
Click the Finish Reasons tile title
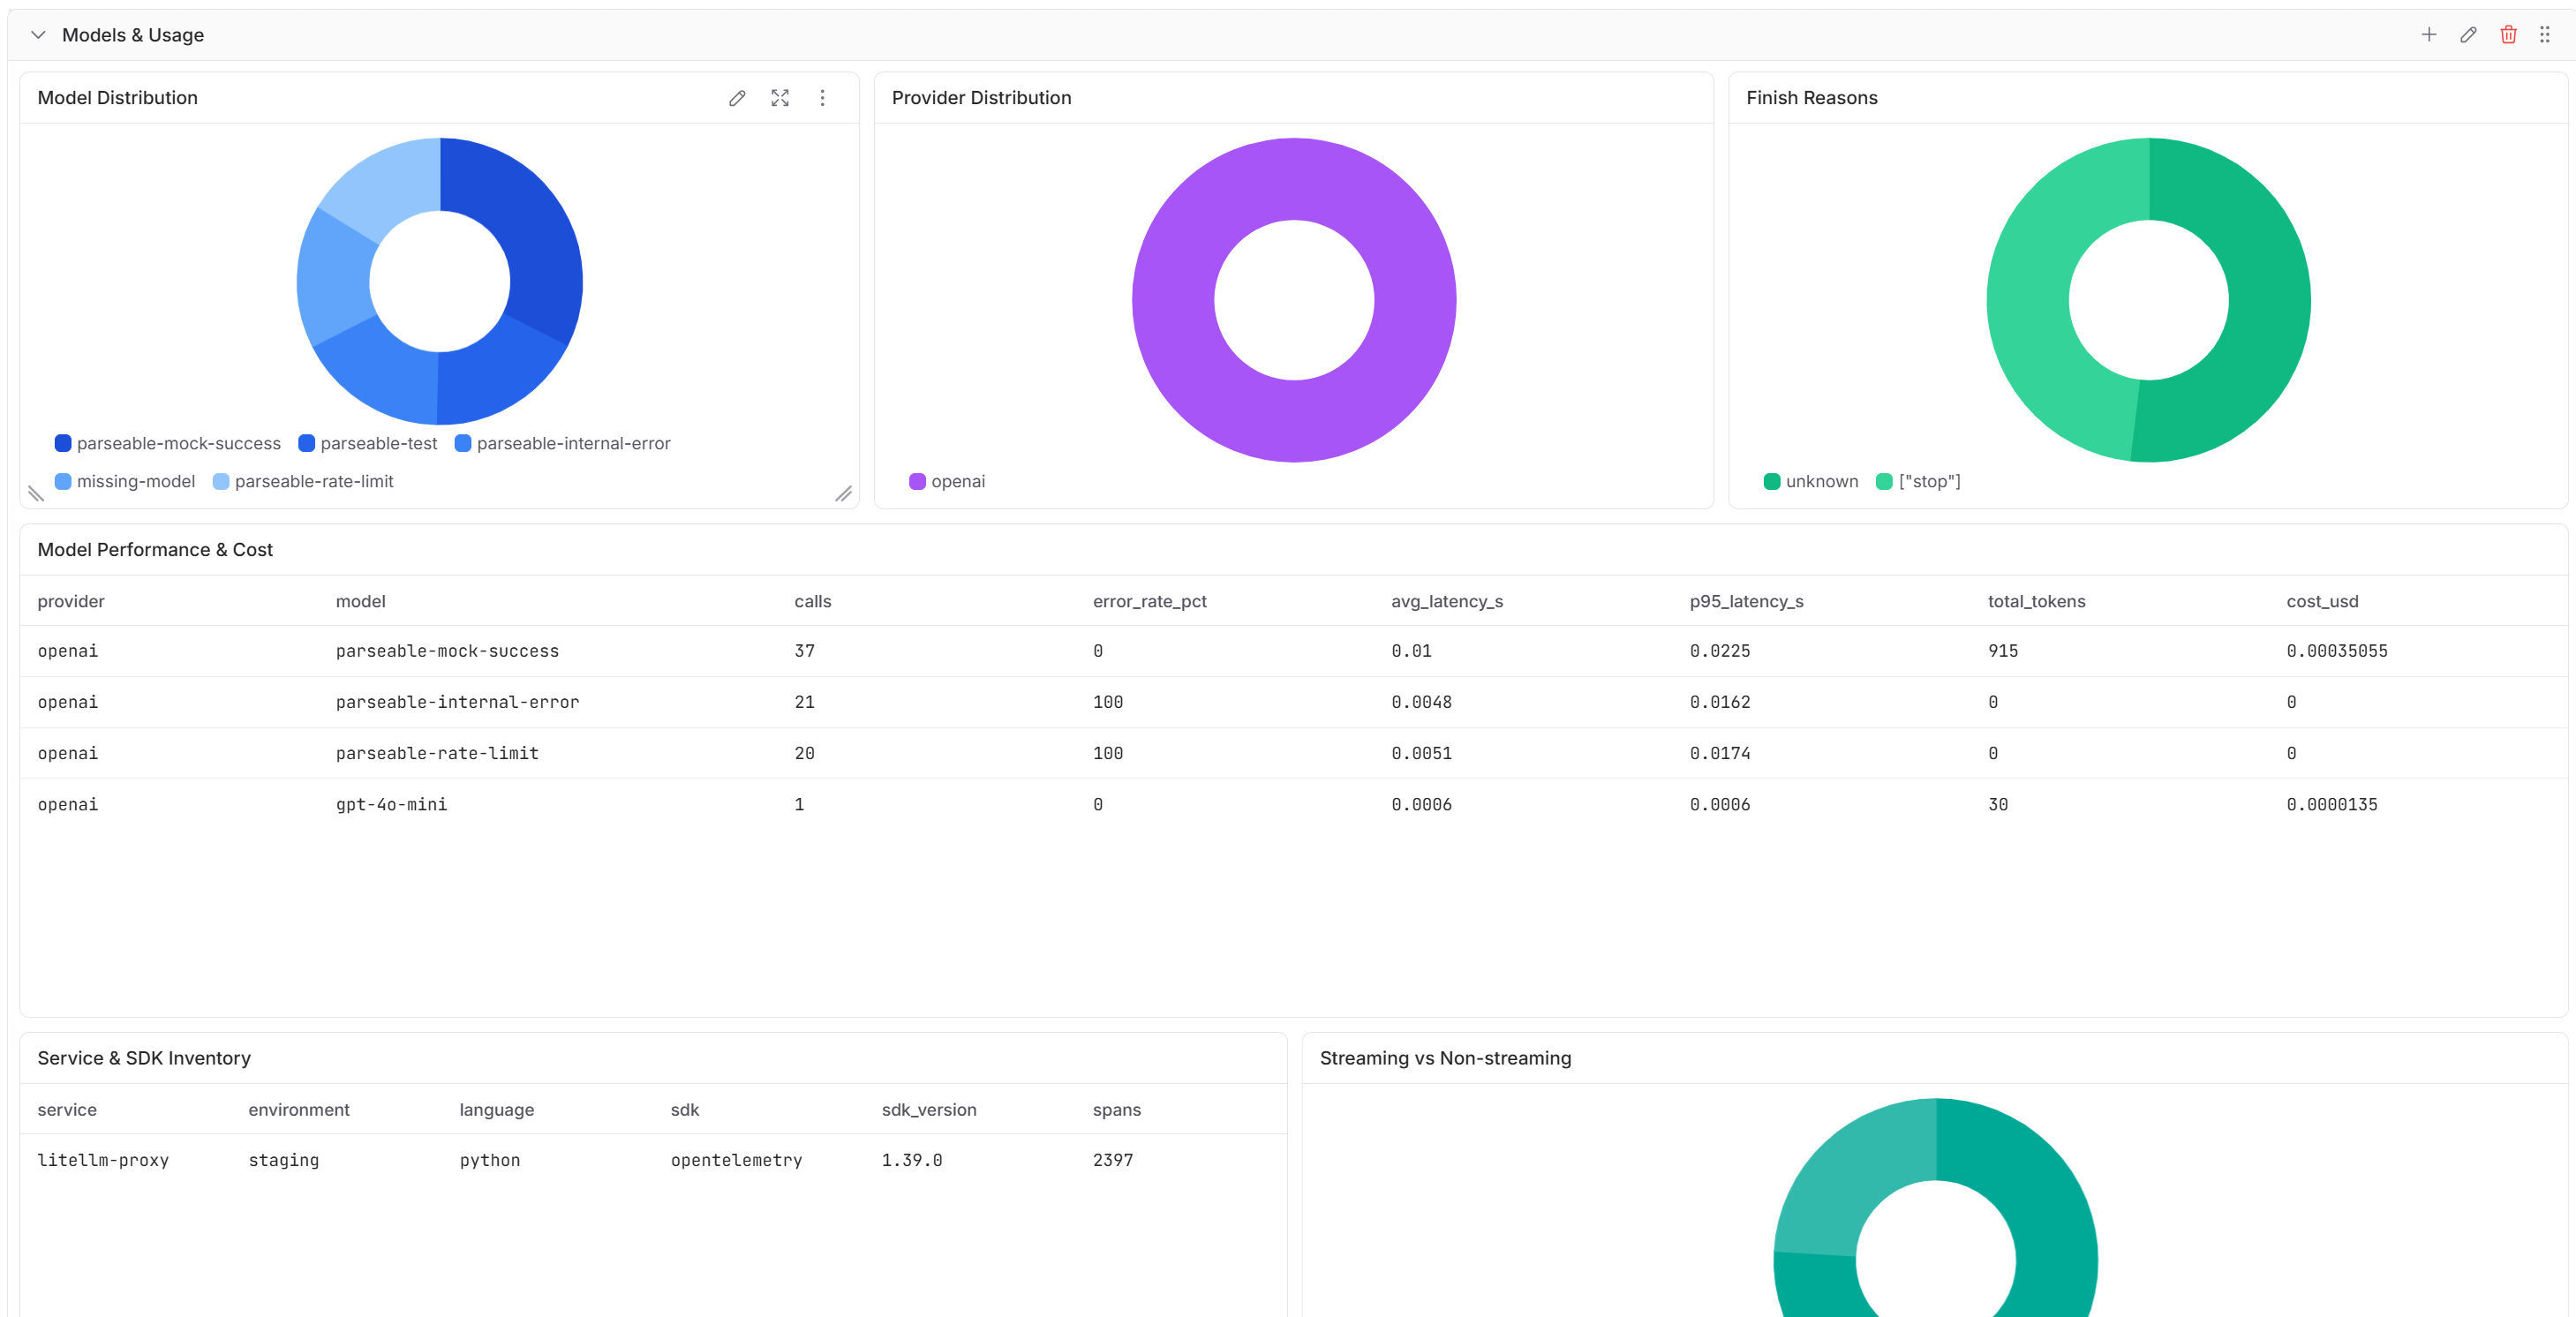(x=1811, y=98)
